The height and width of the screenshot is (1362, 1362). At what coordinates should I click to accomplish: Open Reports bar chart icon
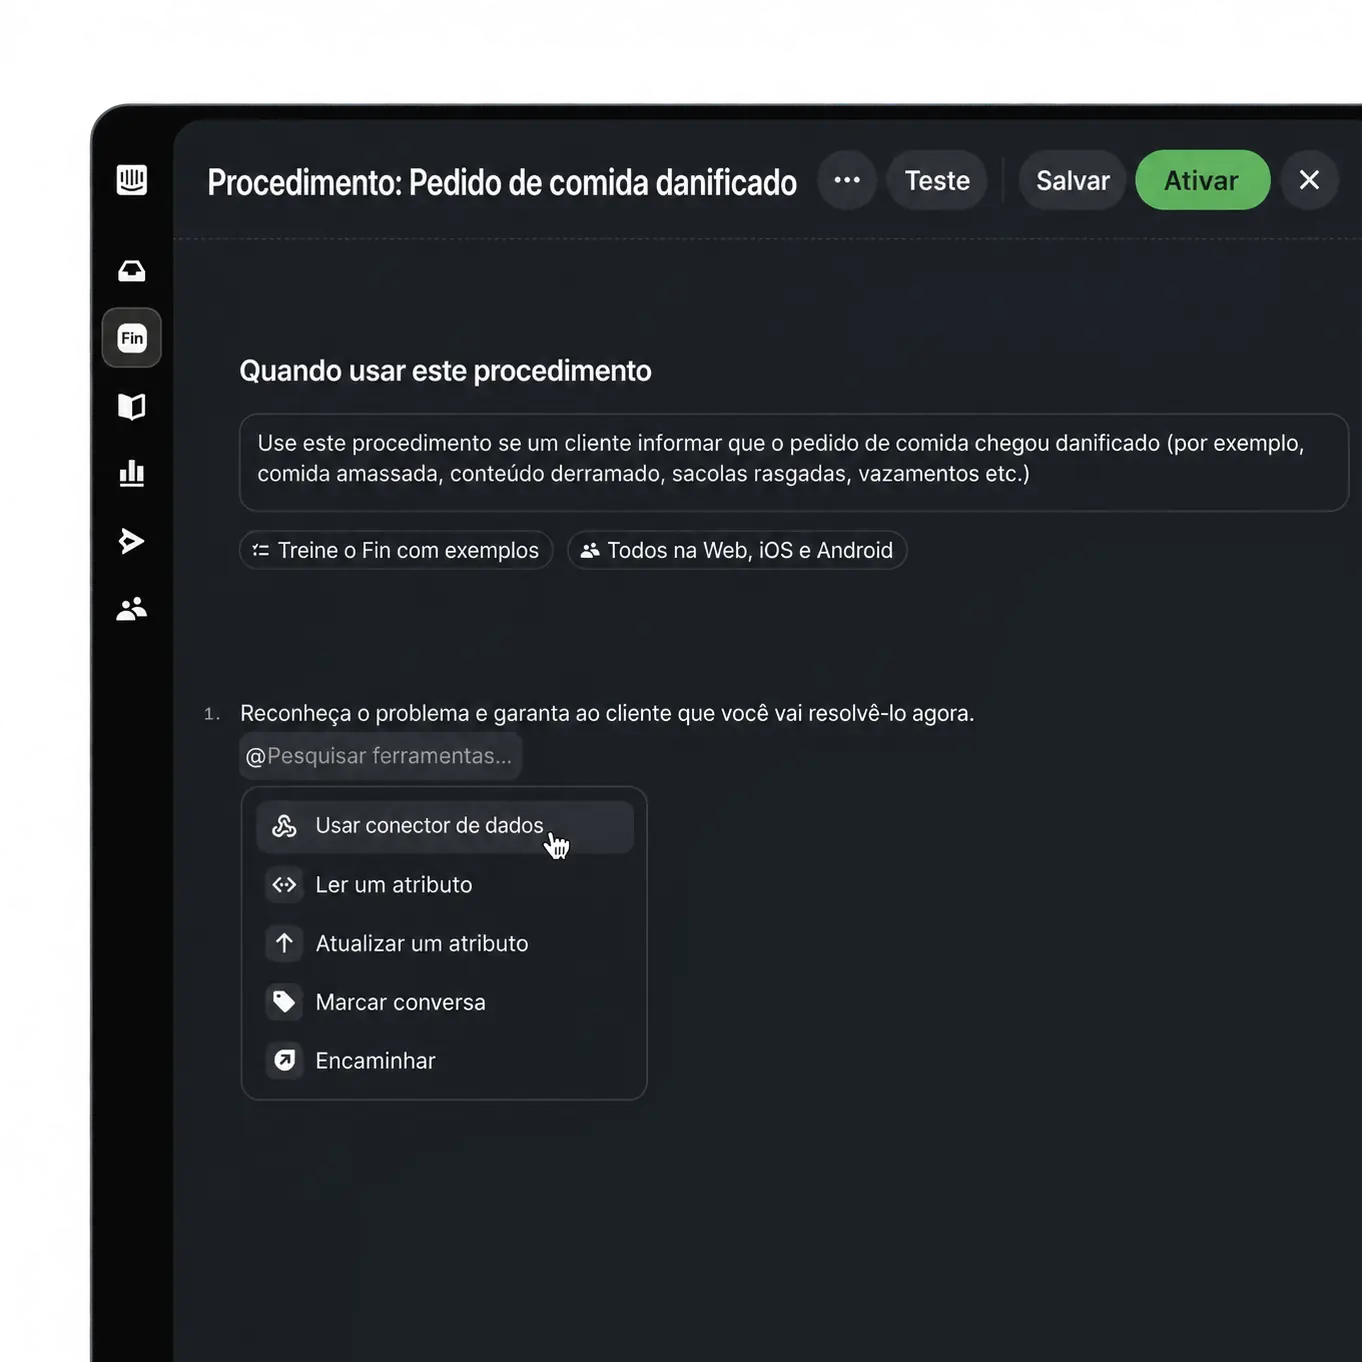click(x=132, y=473)
